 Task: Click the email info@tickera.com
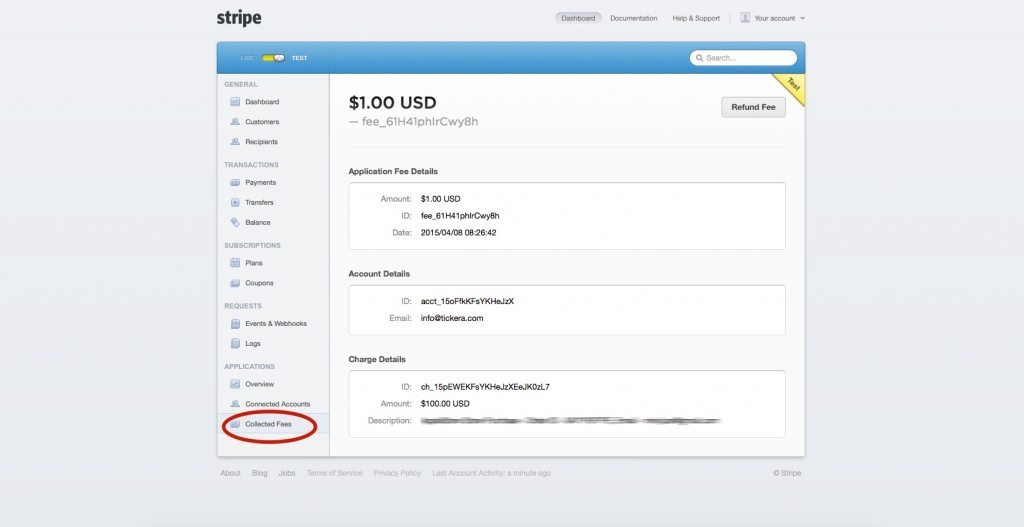click(x=452, y=318)
